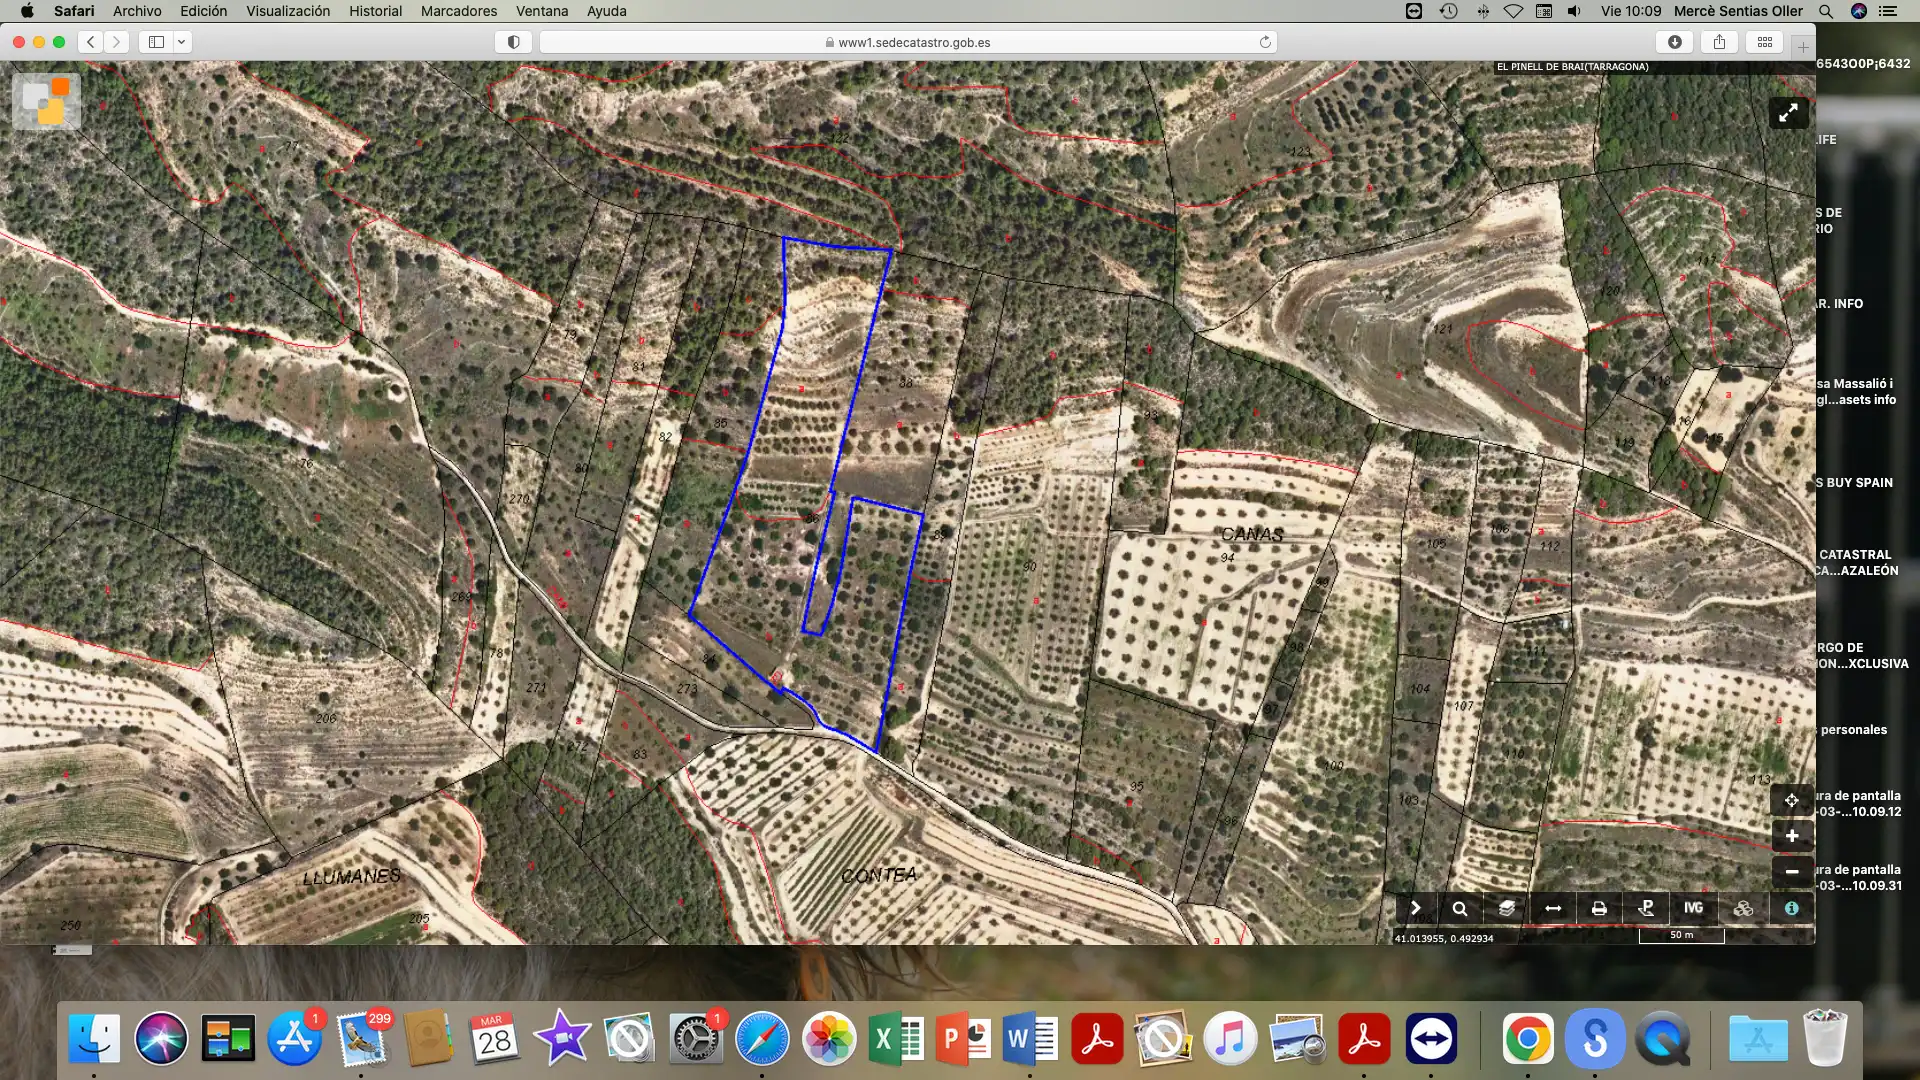Open the Trash in the Dock
This screenshot has width=1920, height=1080.
click(x=1825, y=1039)
